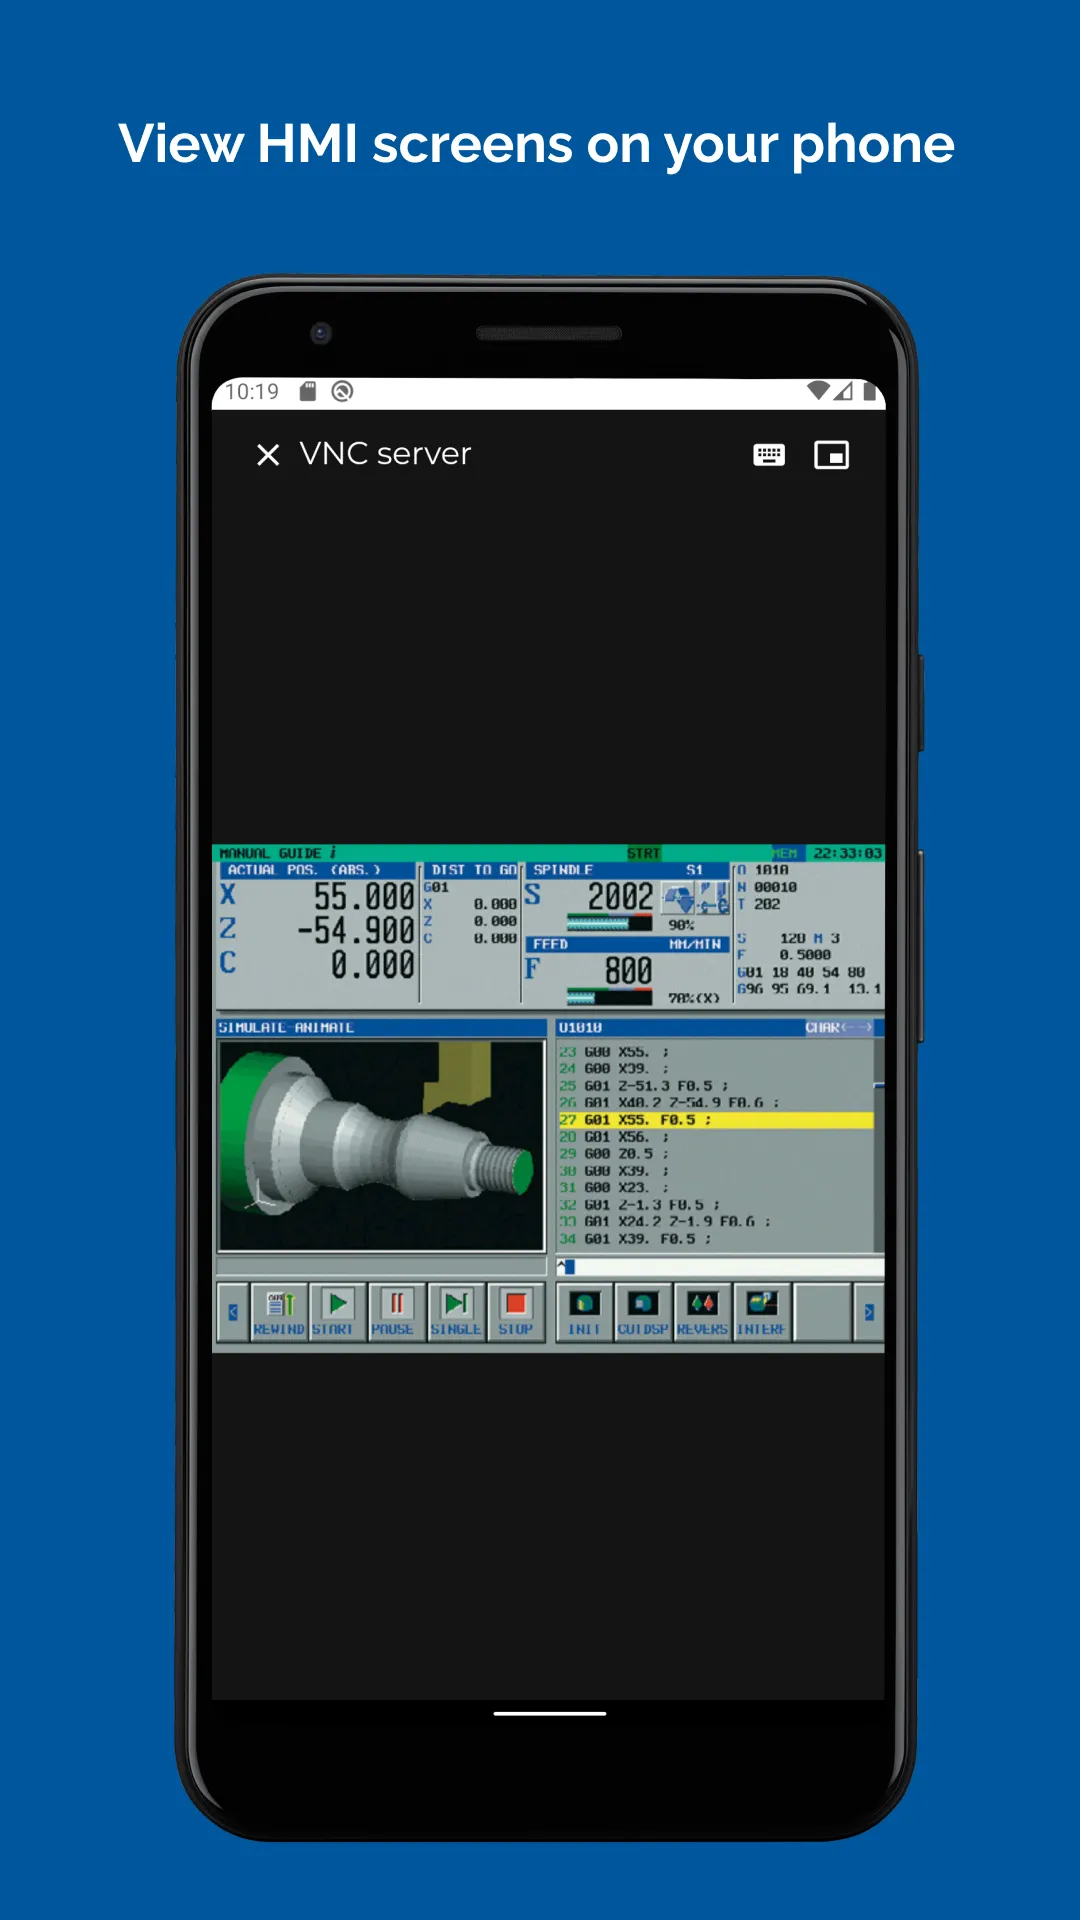Click the tool turret status icon
The width and height of the screenshot is (1080, 1920).
click(713, 897)
